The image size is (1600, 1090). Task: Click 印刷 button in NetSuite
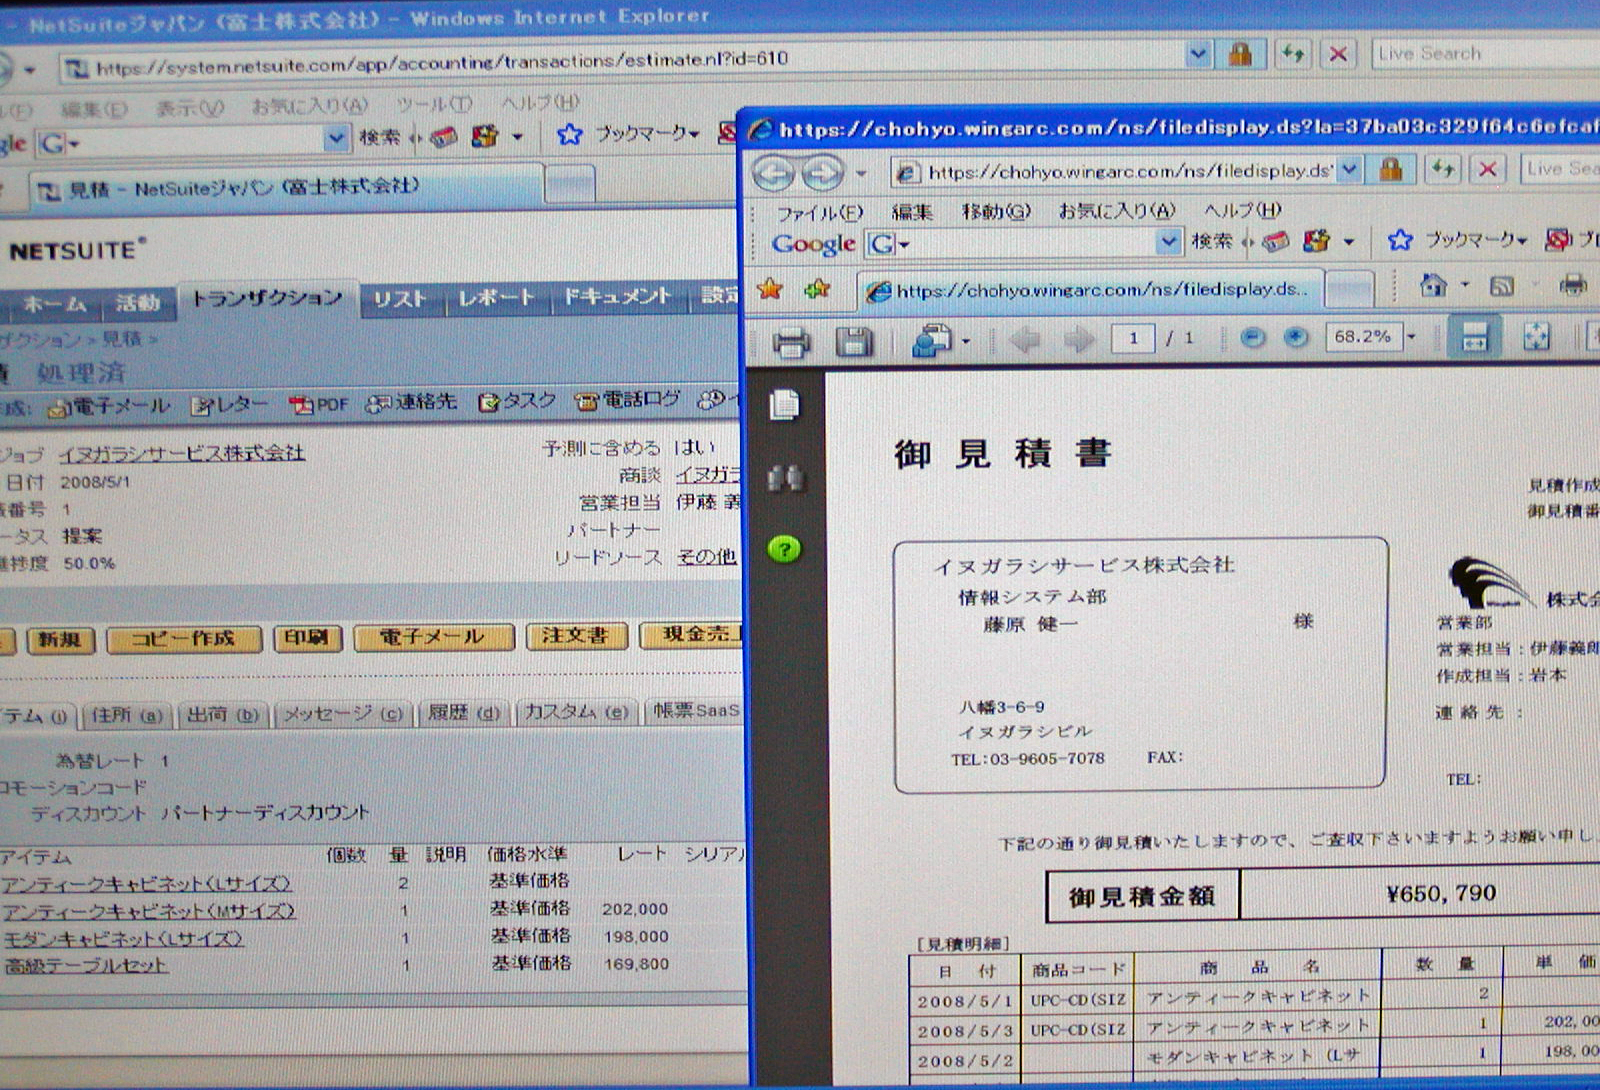click(x=306, y=638)
